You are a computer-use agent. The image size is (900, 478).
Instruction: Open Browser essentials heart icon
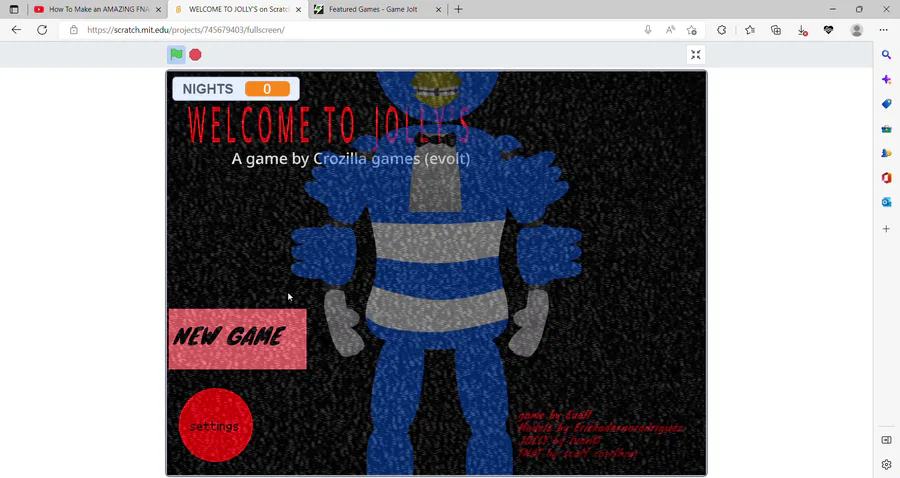[828, 30]
